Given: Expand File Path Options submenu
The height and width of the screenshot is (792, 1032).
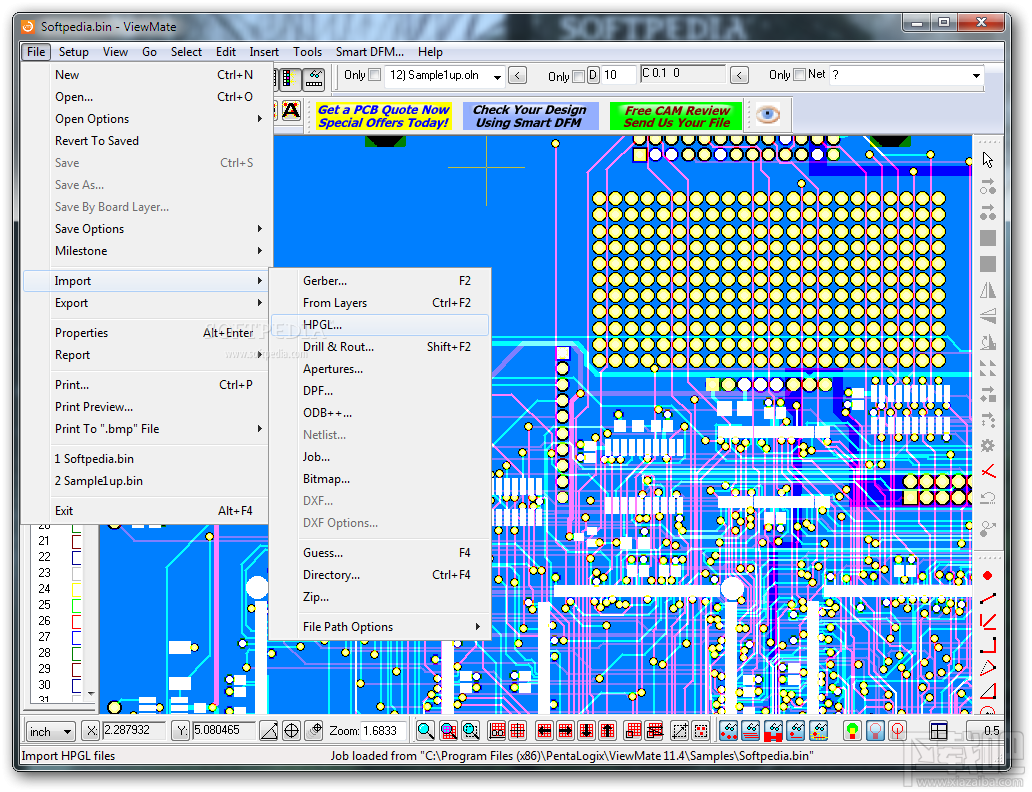Looking at the screenshot, I should [x=380, y=627].
